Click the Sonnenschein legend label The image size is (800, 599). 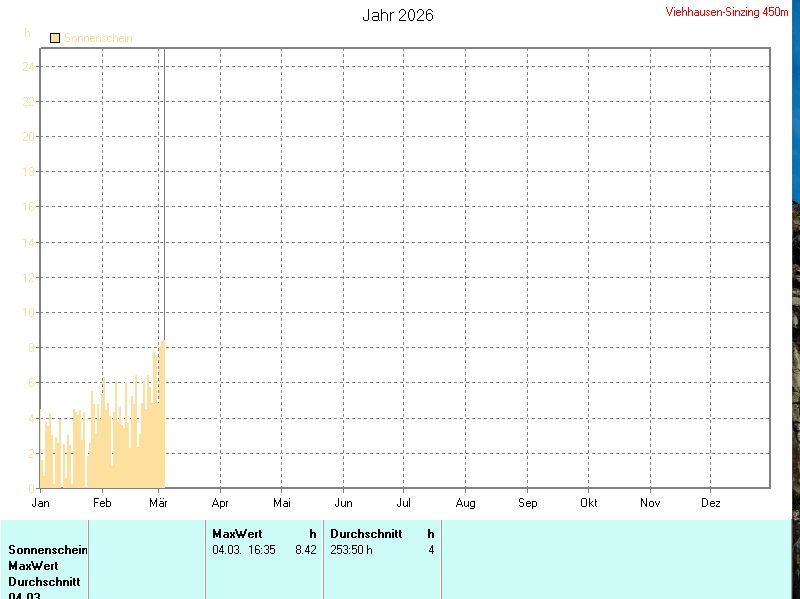[98, 38]
